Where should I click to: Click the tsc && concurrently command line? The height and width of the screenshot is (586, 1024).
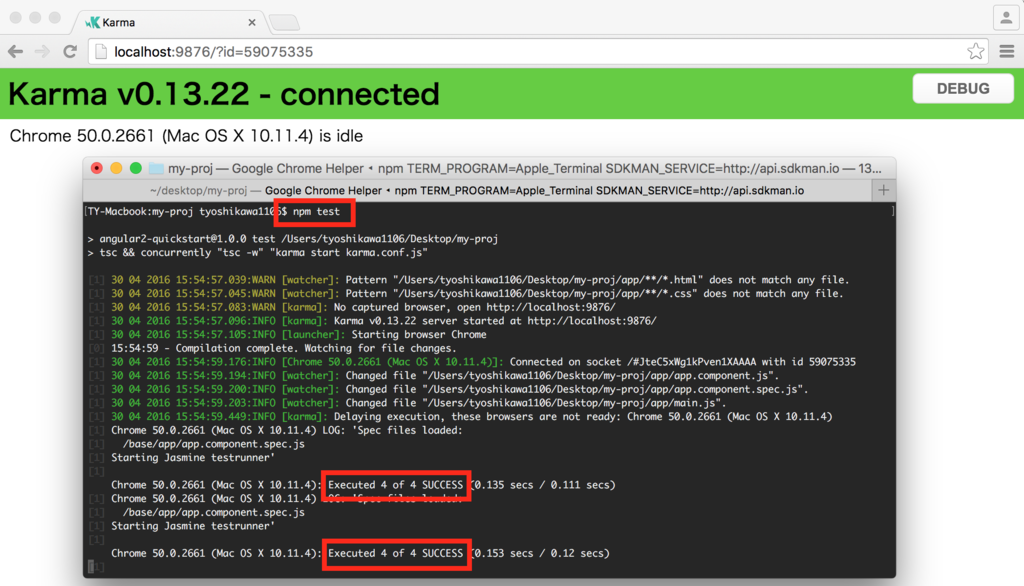(x=257, y=253)
